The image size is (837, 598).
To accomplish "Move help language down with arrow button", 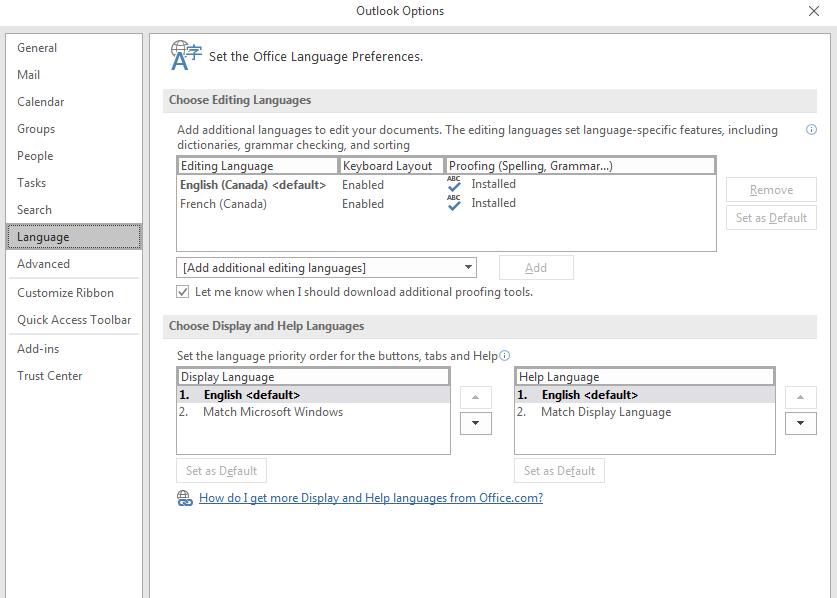I will click(x=800, y=423).
